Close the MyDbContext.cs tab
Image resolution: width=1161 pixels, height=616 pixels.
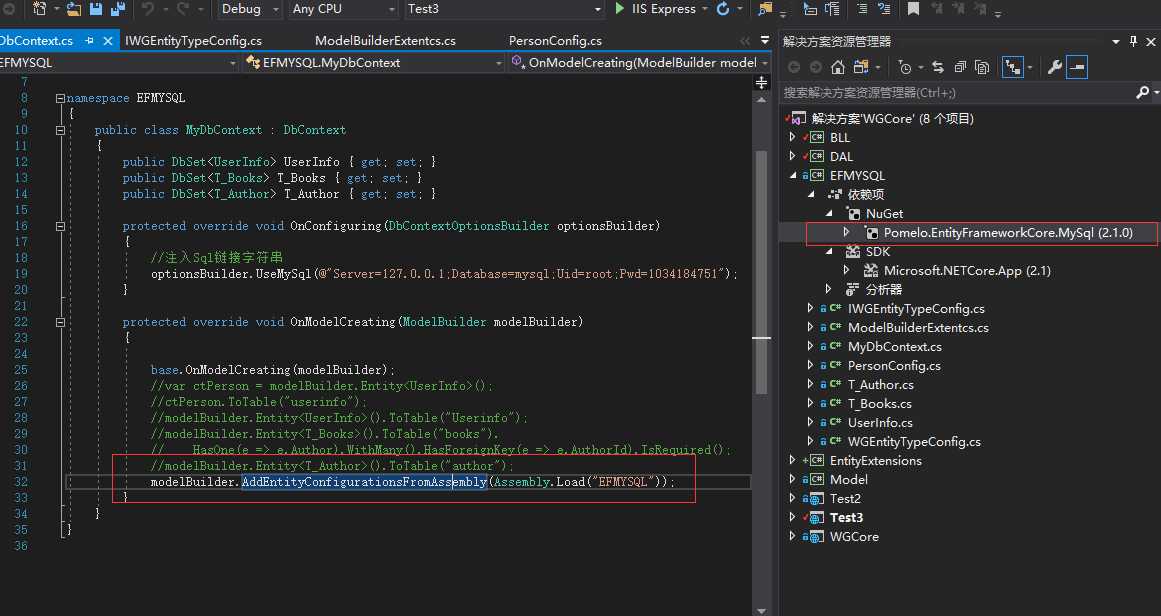107,41
